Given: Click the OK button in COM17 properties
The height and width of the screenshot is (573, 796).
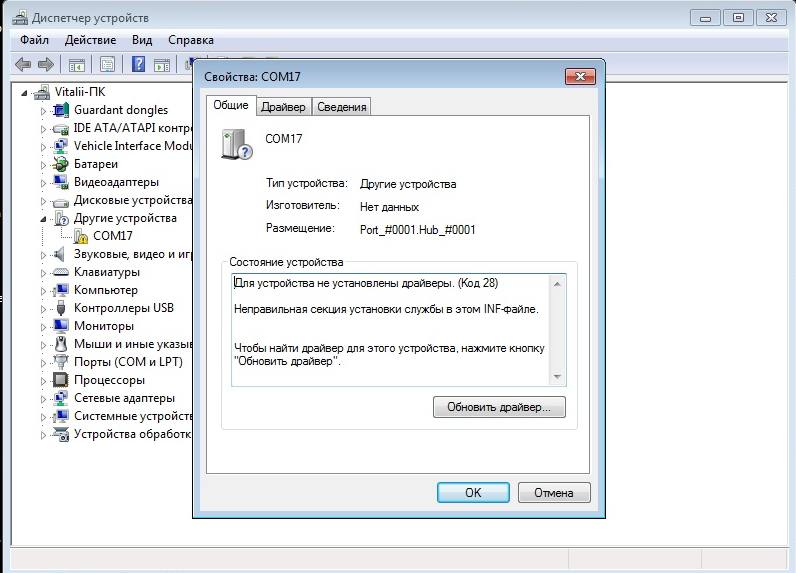Looking at the screenshot, I should (x=473, y=492).
